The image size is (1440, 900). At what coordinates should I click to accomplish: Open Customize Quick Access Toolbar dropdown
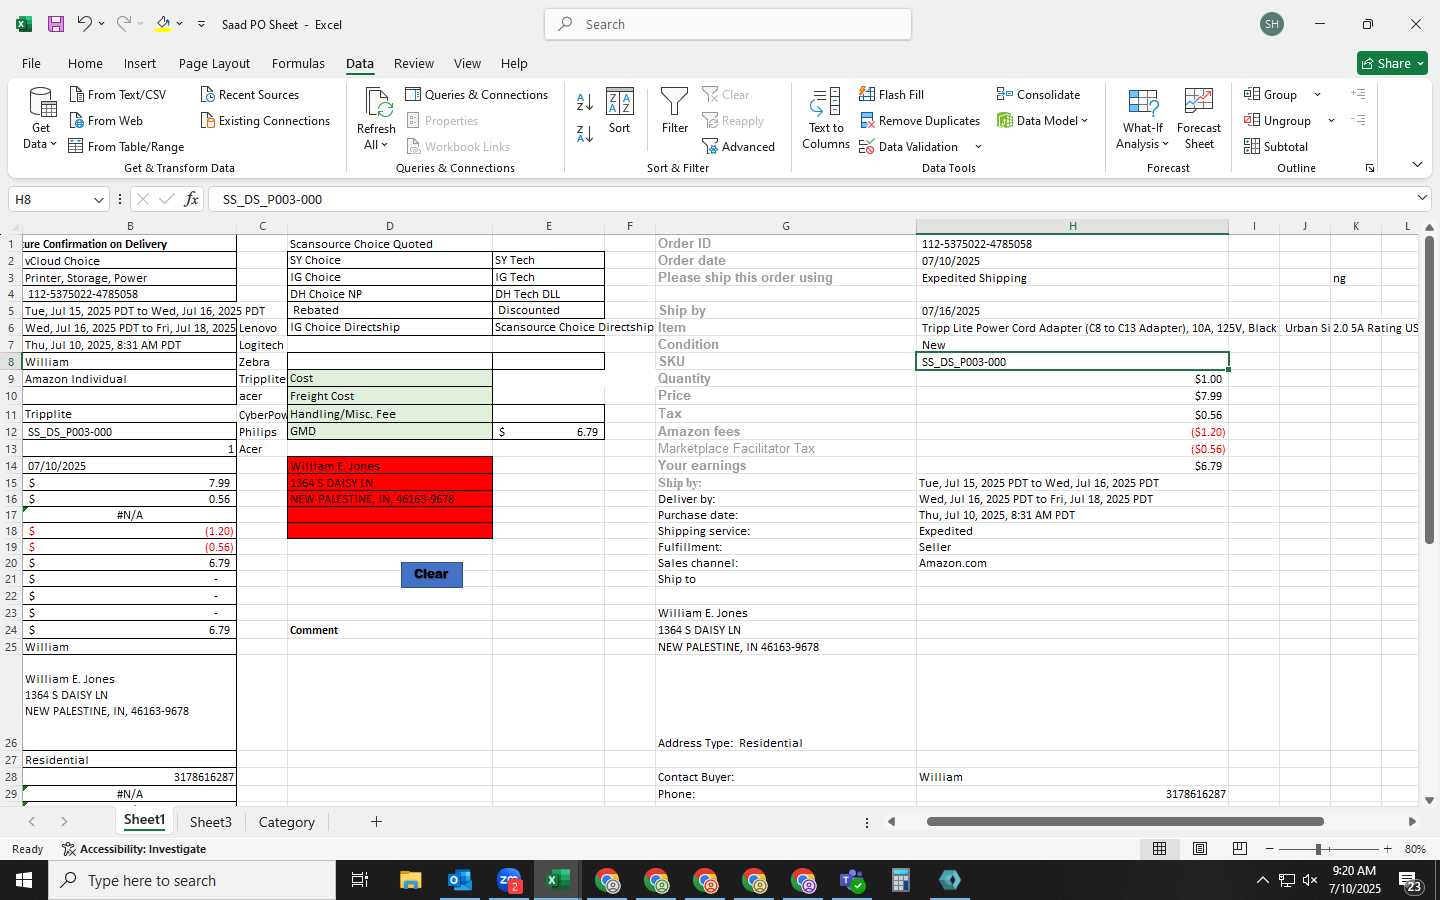[x=201, y=24]
